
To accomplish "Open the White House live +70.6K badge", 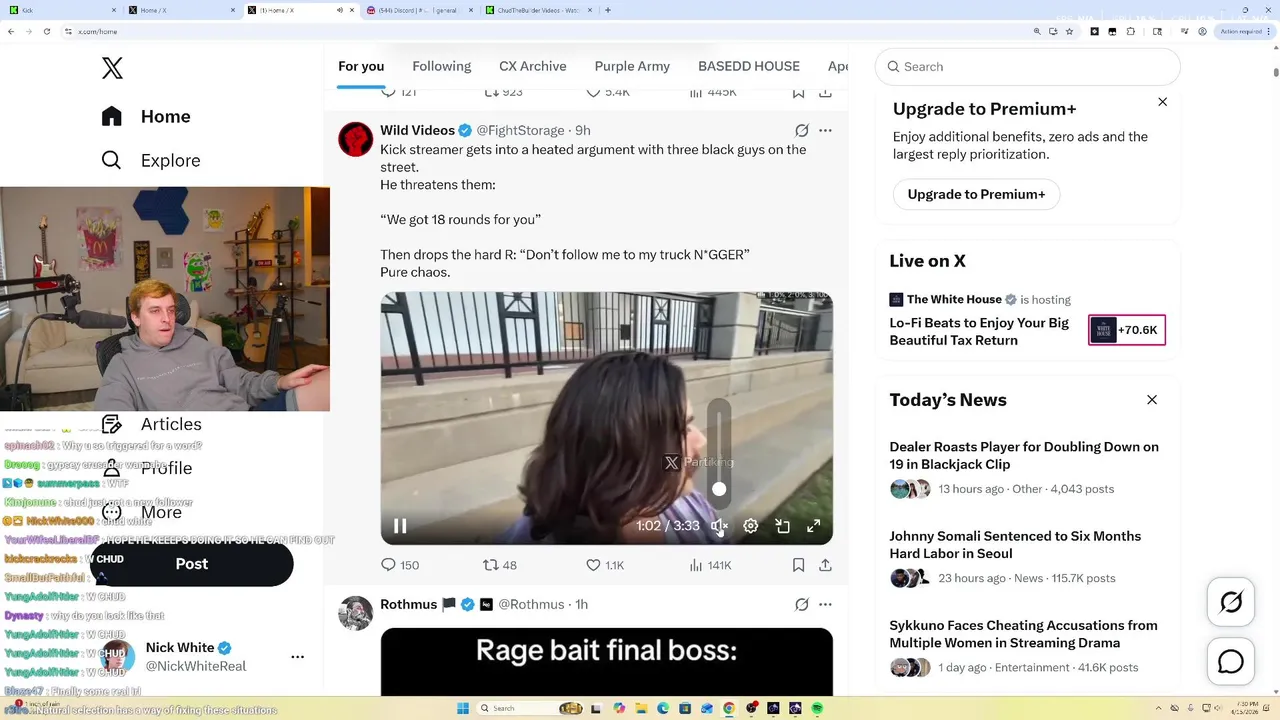I will click(1127, 330).
